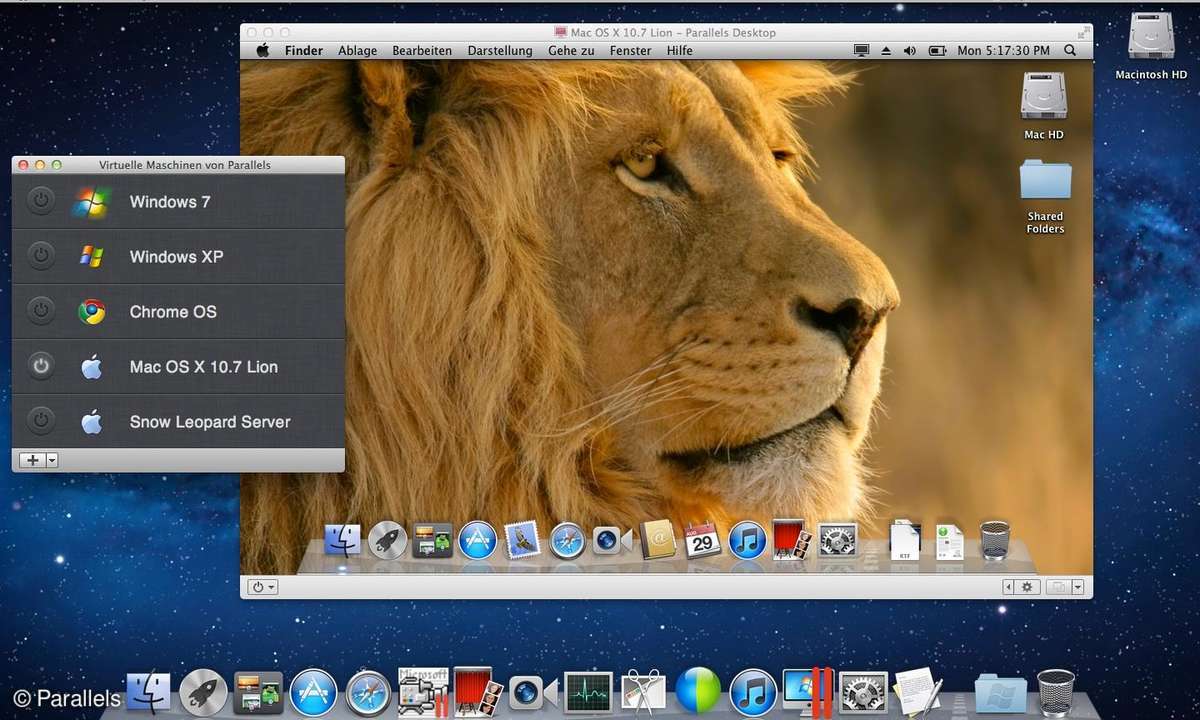
Task: Open the Fenster menu
Action: click(x=630, y=50)
